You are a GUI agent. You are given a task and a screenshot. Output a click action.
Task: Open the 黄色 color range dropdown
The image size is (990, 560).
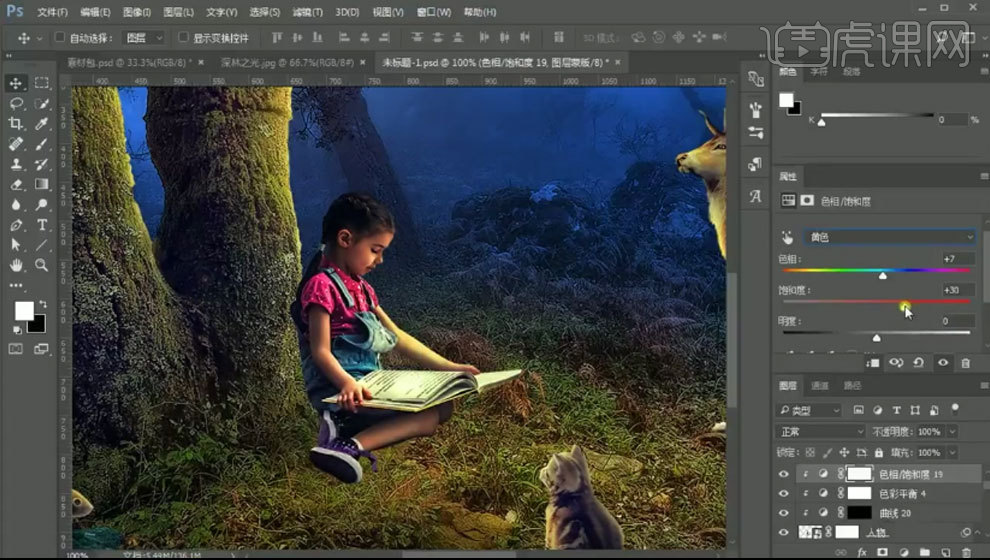pyautogui.click(x=889, y=237)
